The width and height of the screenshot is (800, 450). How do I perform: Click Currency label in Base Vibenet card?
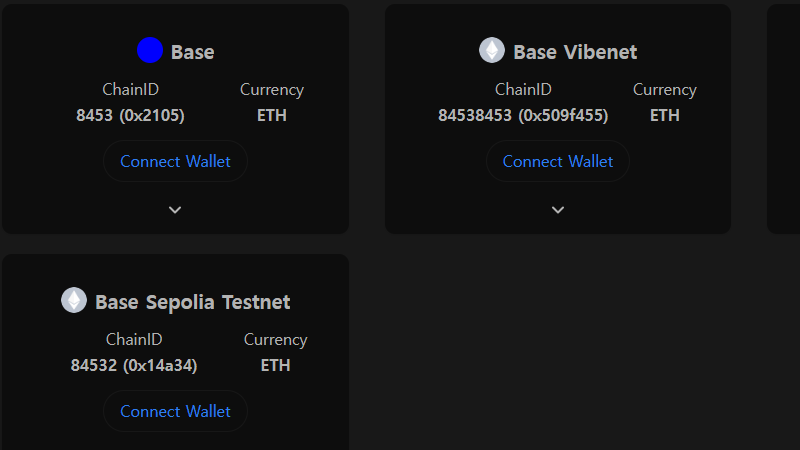coord(664,90)
